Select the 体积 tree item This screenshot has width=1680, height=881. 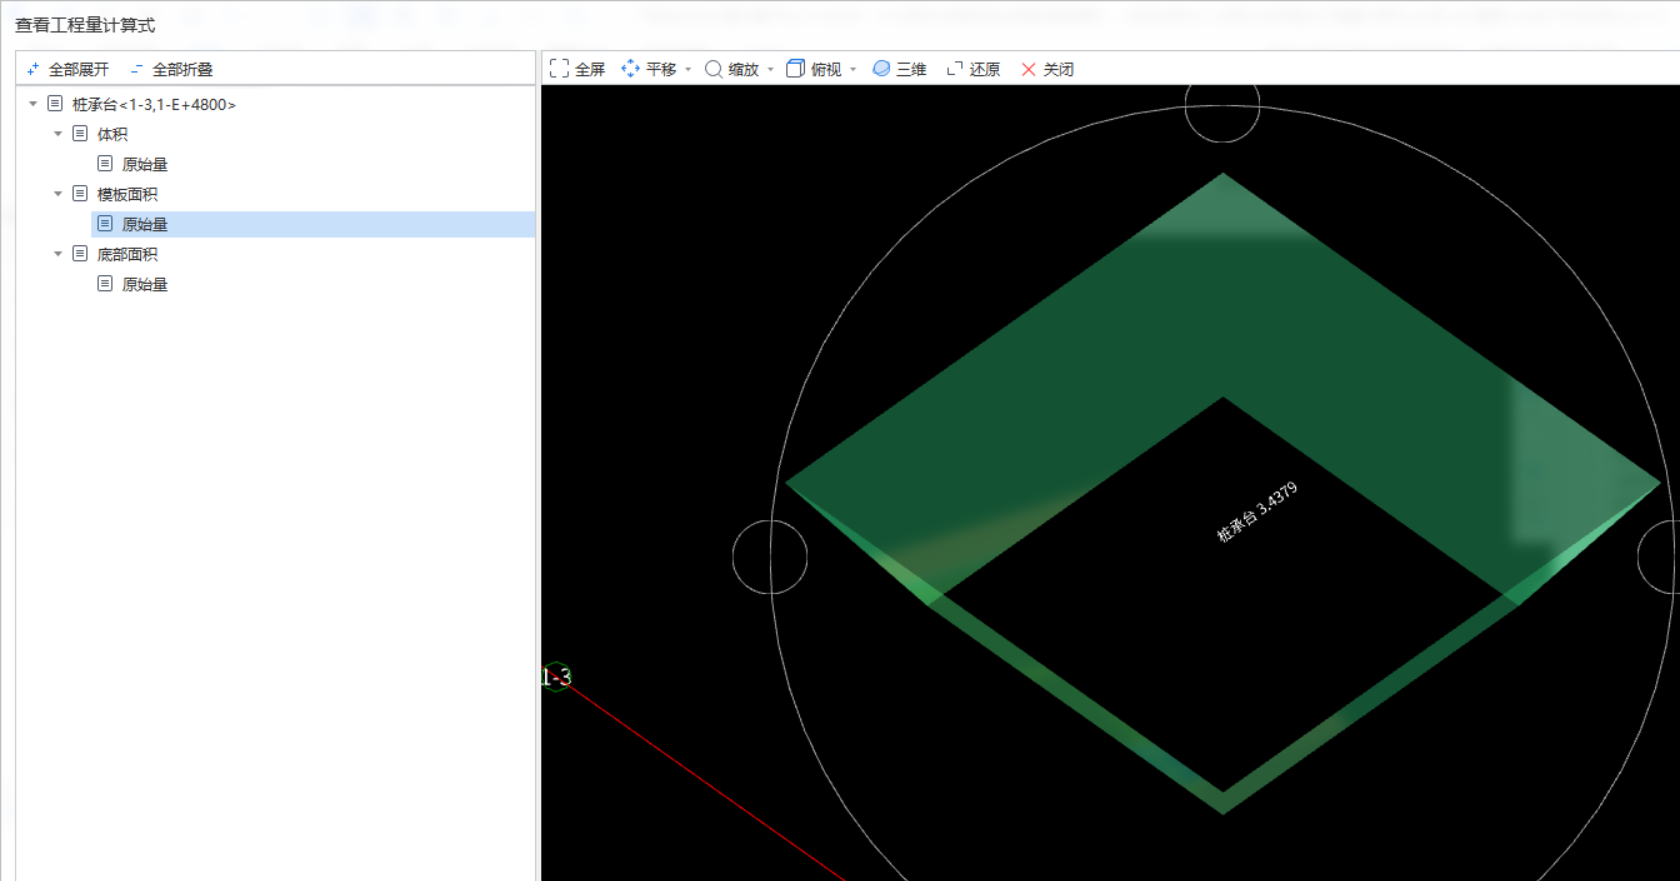point(112,134)
